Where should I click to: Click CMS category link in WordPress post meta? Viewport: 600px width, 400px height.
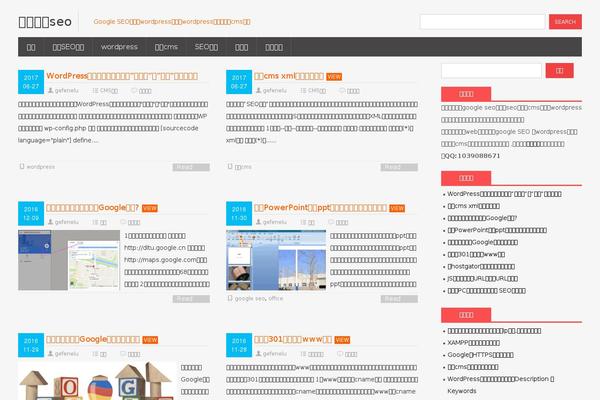[x=109, y=91]
